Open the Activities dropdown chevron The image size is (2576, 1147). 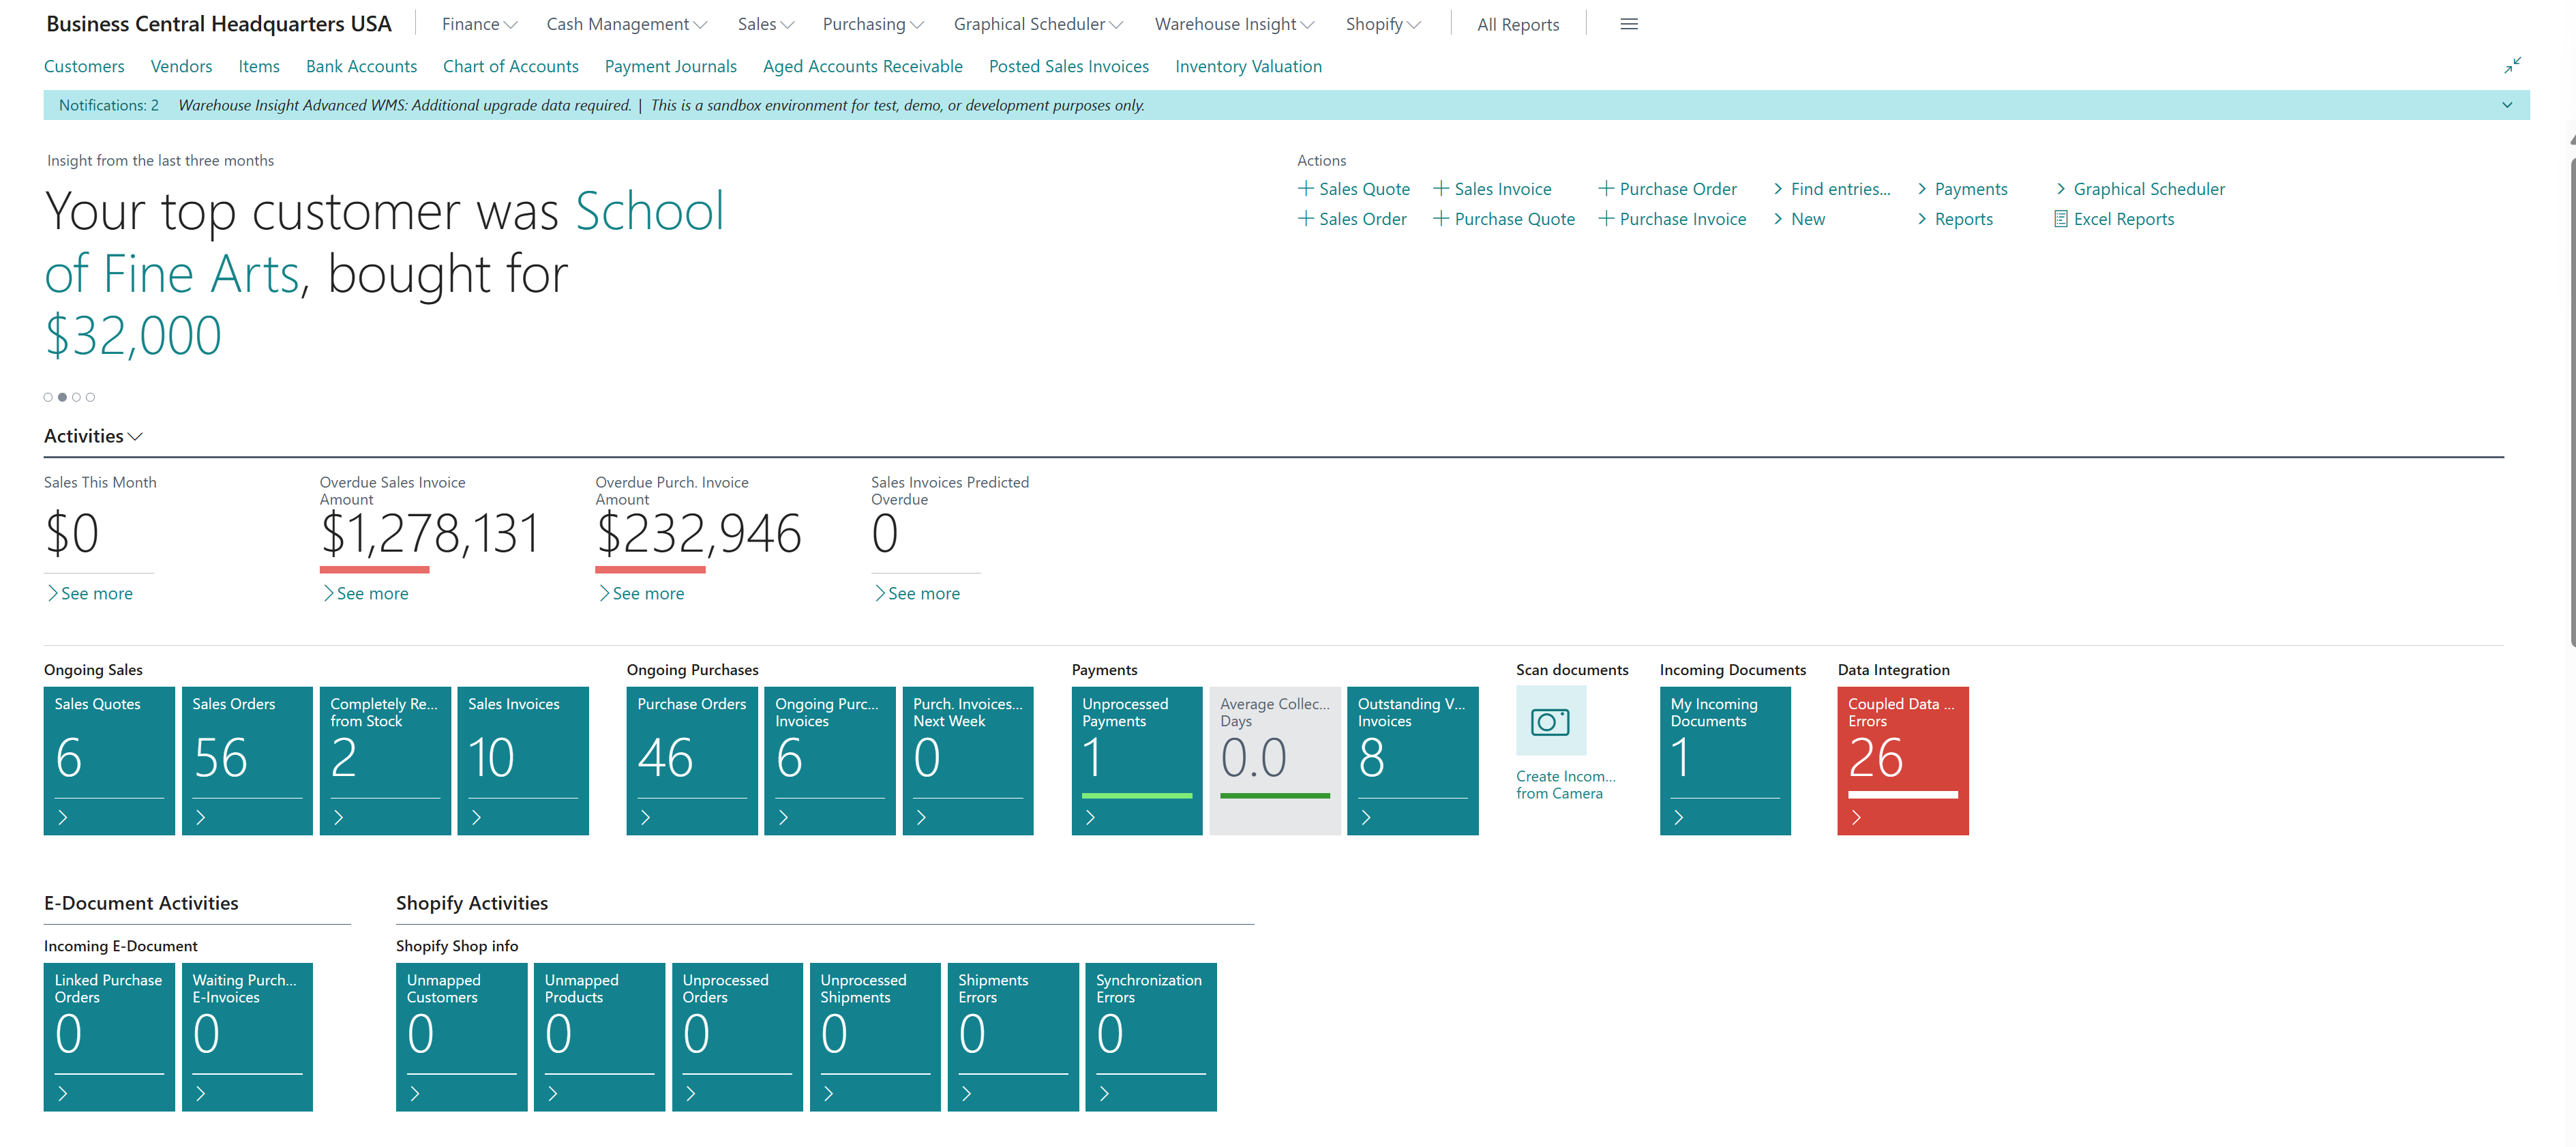tap(136, 436)
